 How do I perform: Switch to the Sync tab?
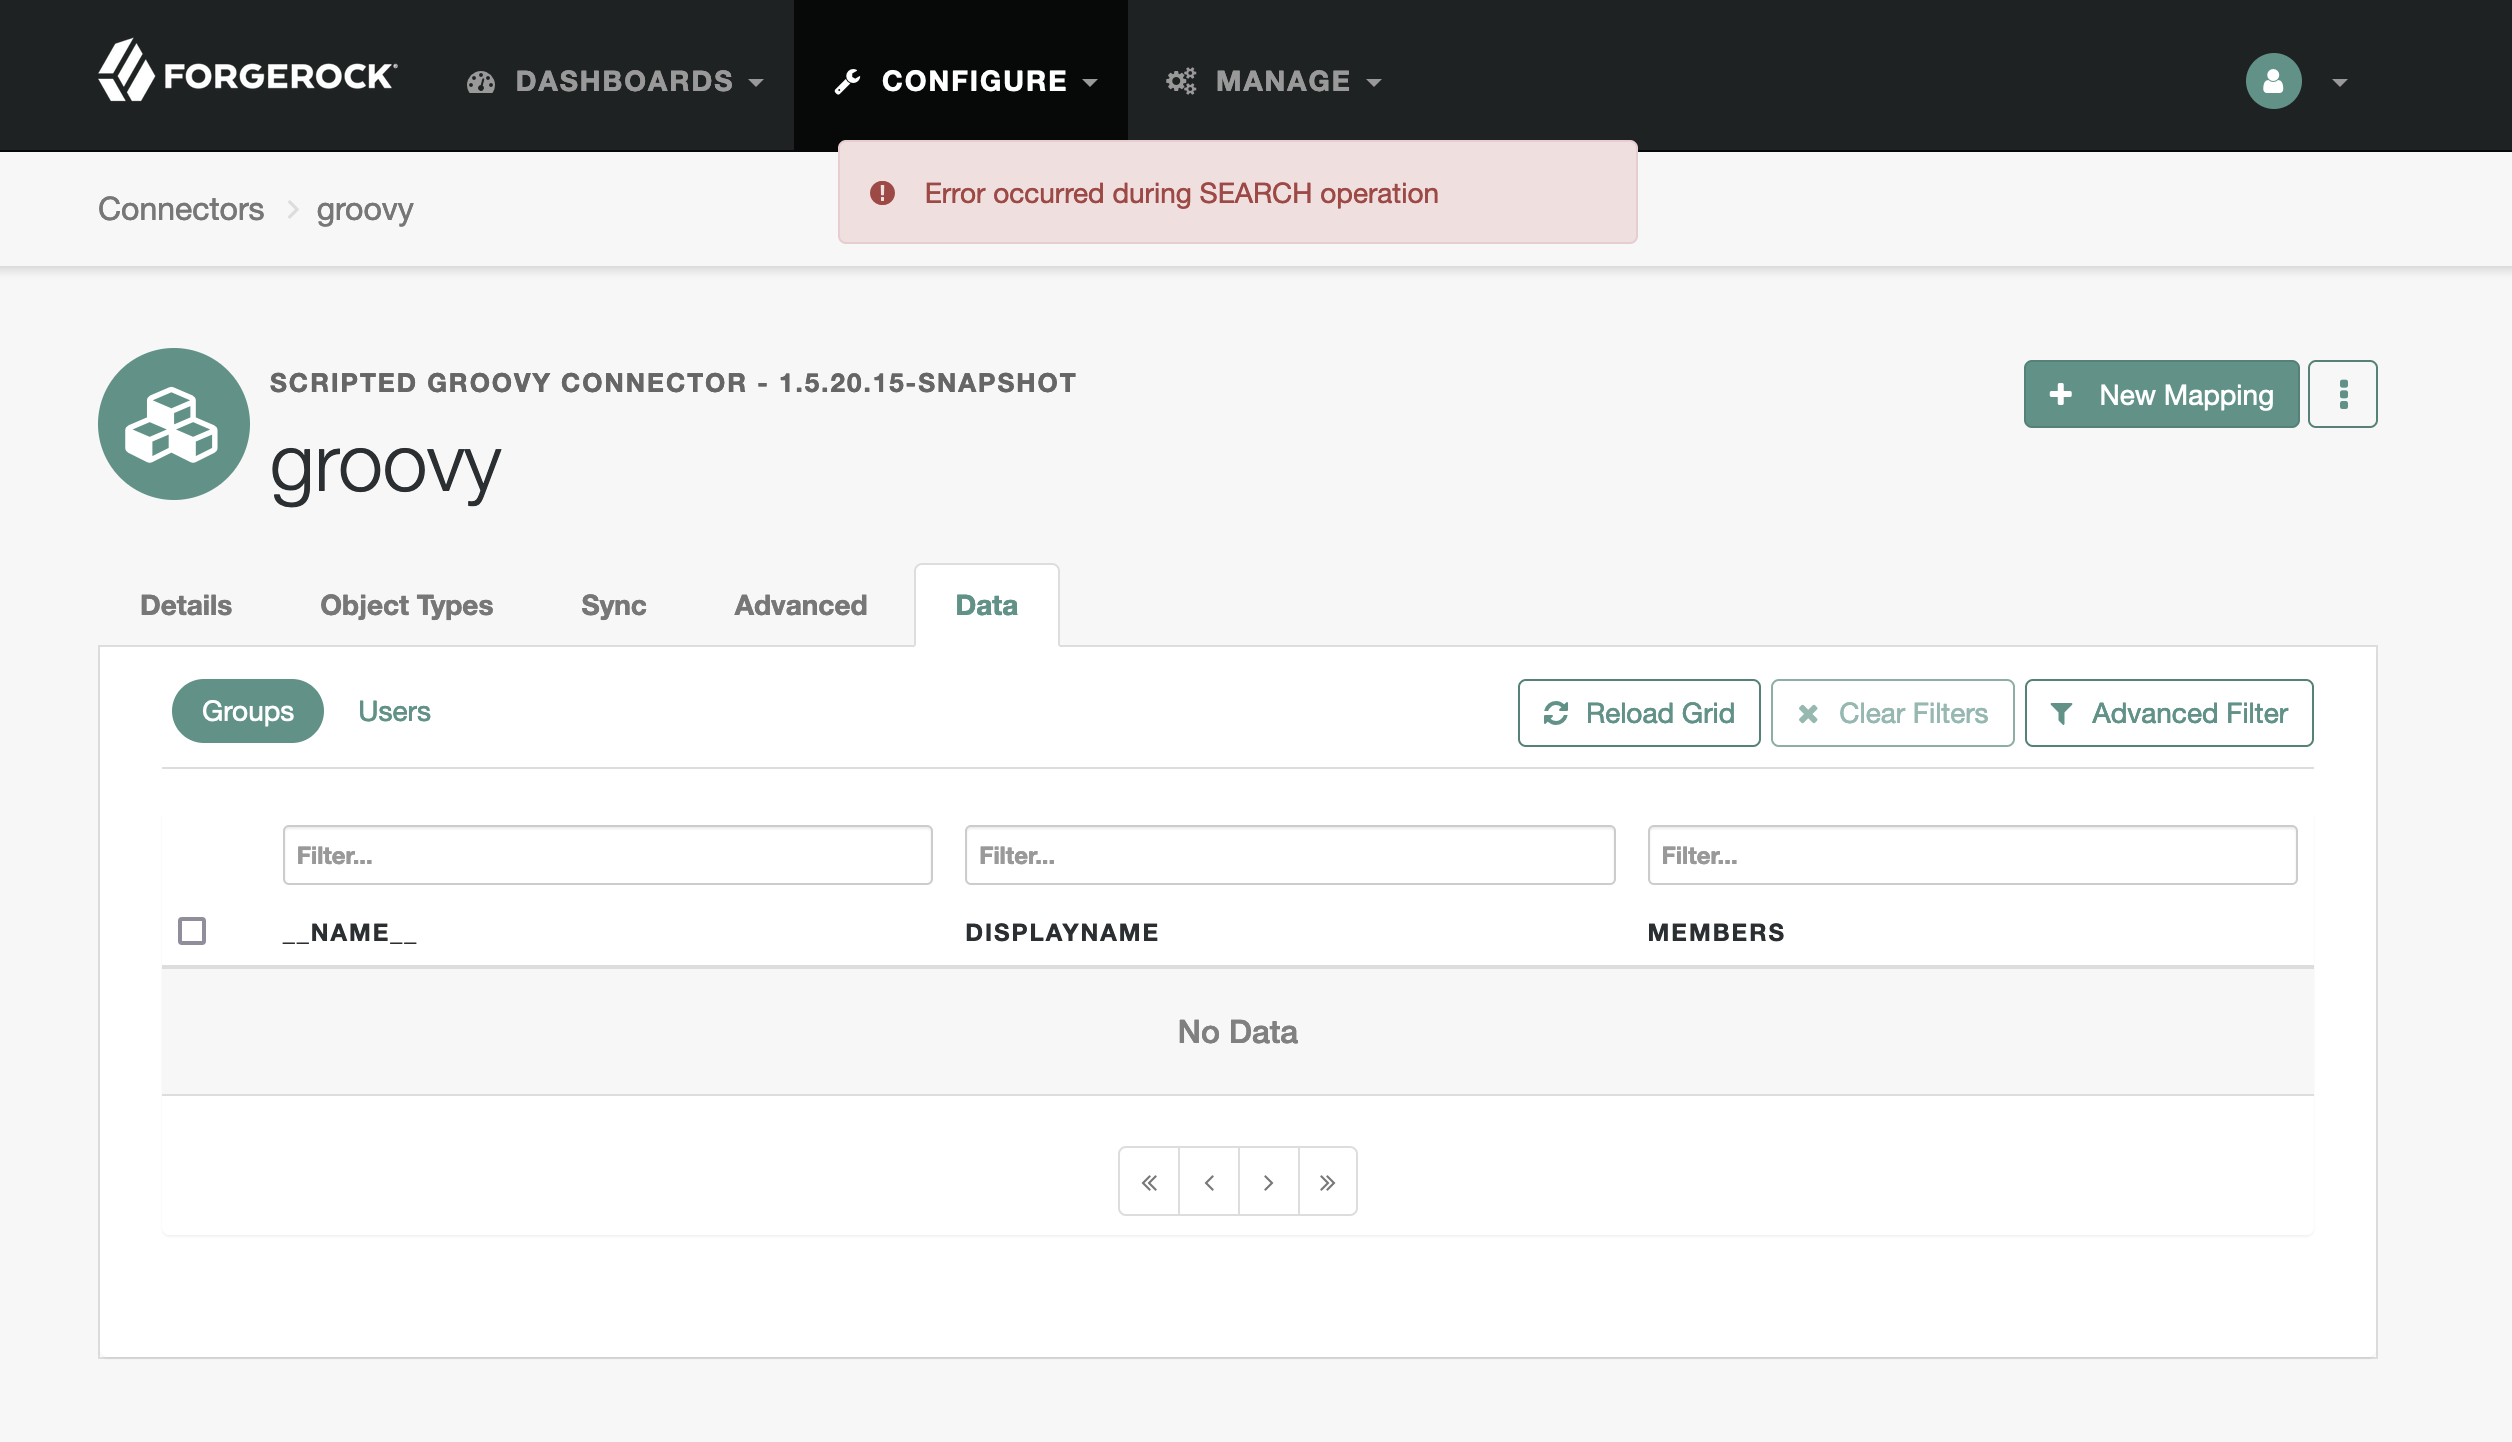pyautogui.click(x=613, y=605)
